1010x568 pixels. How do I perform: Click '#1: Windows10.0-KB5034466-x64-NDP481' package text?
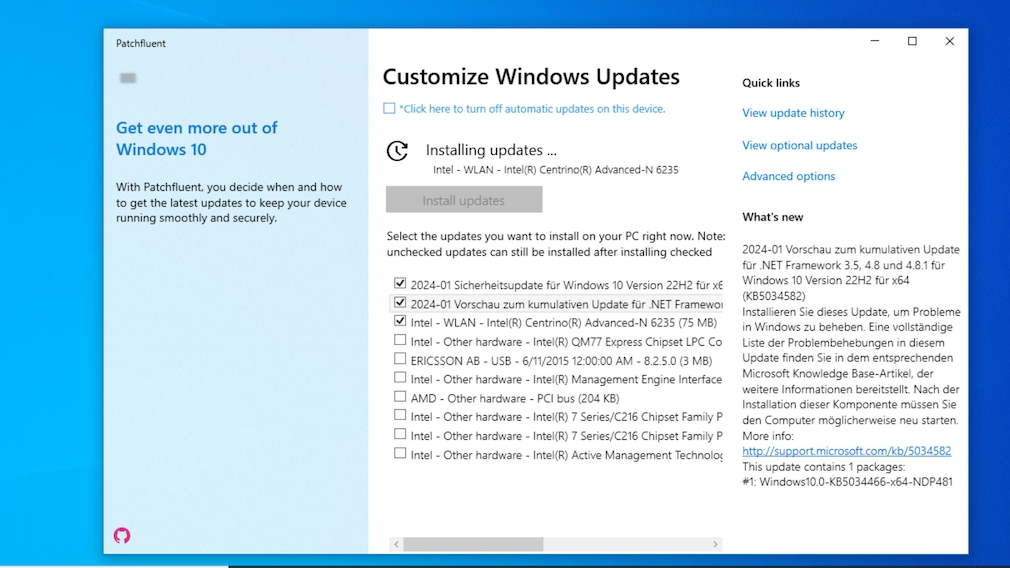point(847,482)
